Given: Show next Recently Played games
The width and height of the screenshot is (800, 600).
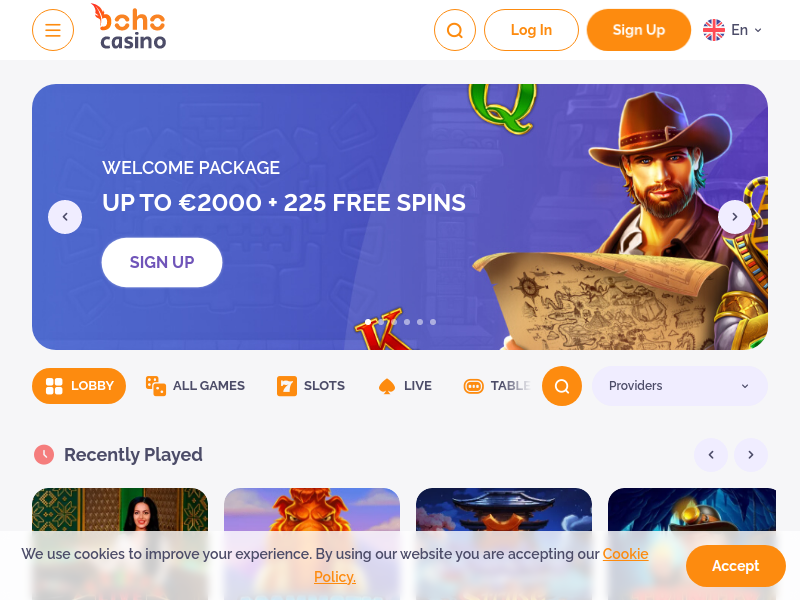Looking at the screenshot, I should point(751,455).
